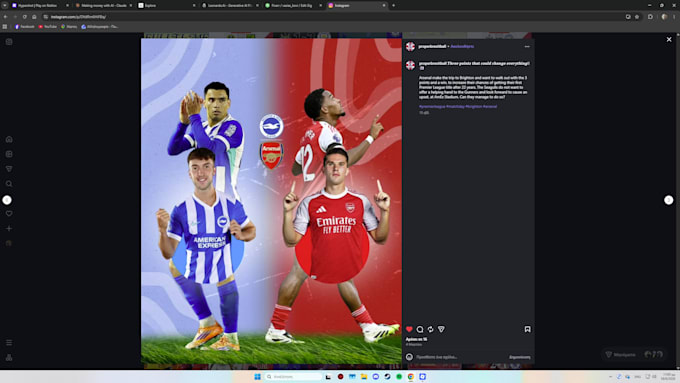680x383 pixels.
Task: Open the apps grid in bookmarks bar
Action: pyautogui.click(x=5, y=26)
